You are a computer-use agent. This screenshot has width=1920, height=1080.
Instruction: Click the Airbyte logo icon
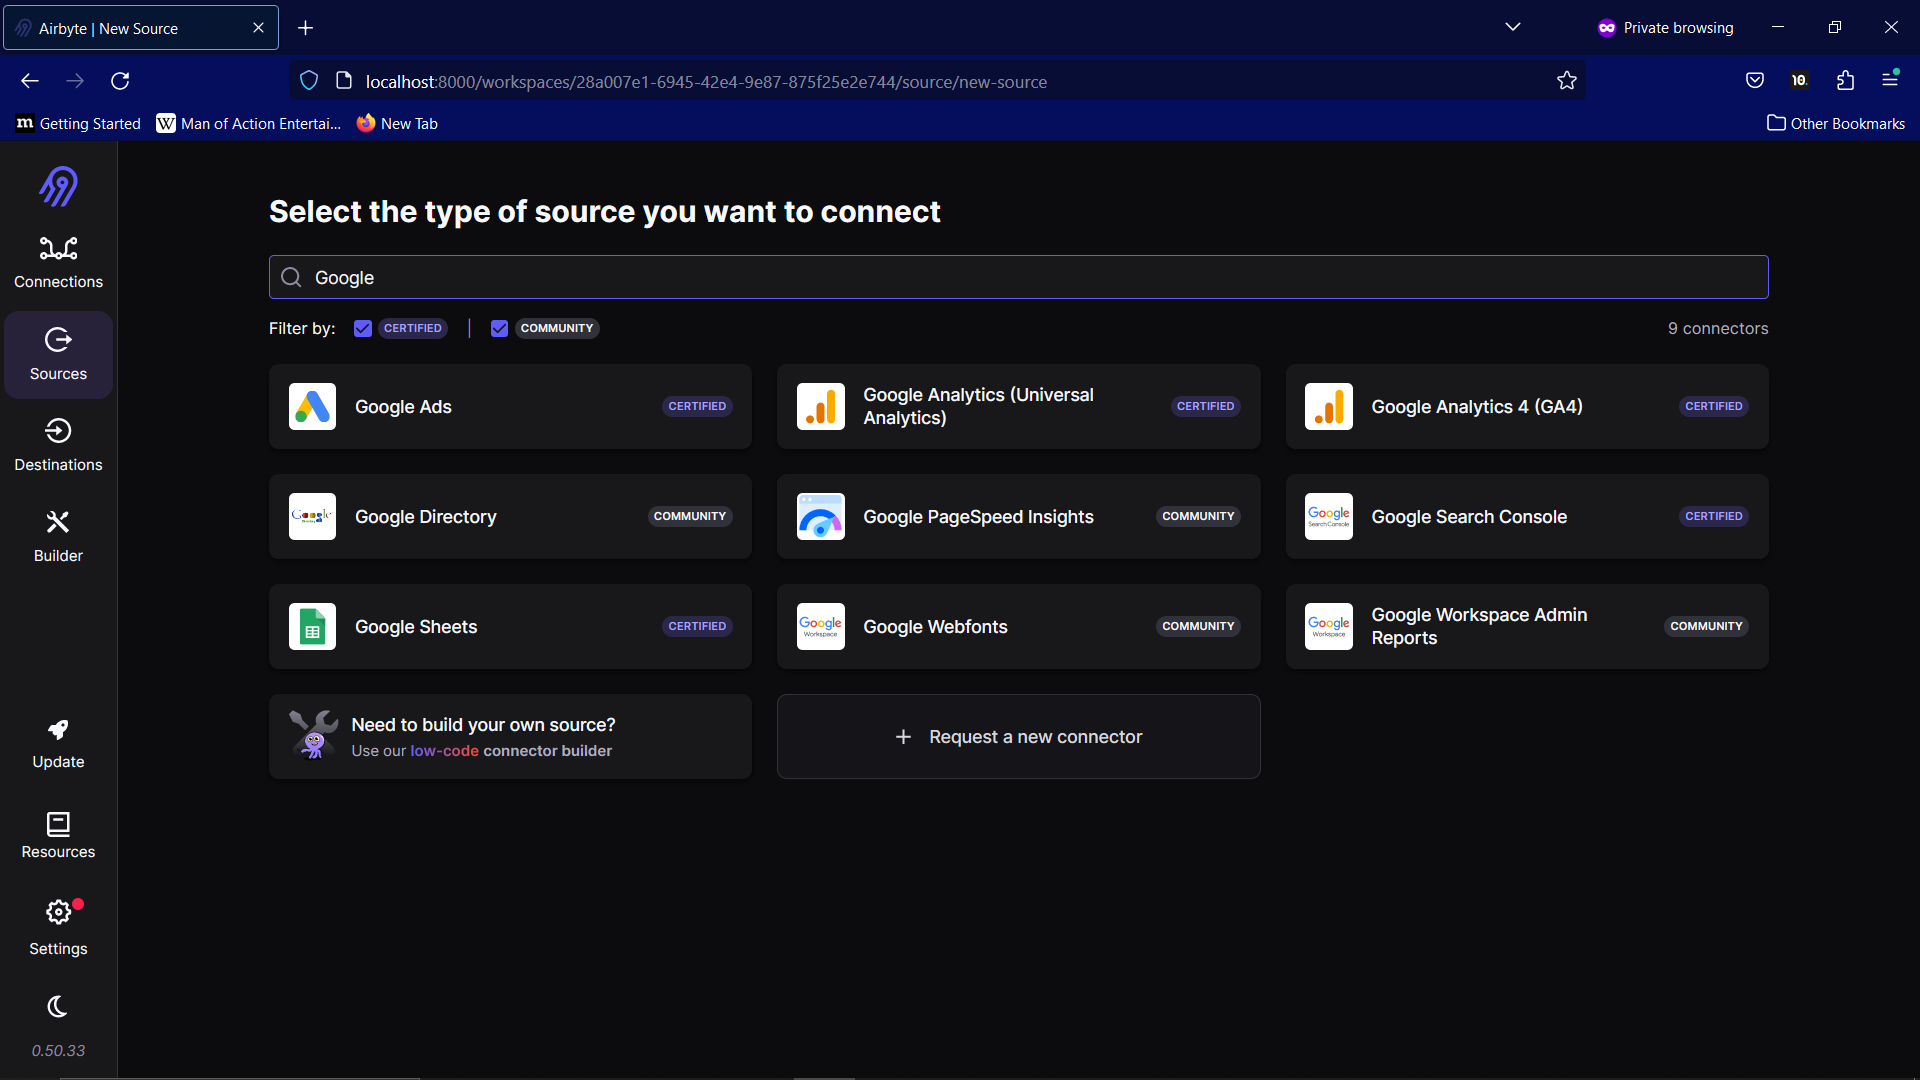(58, 186)
